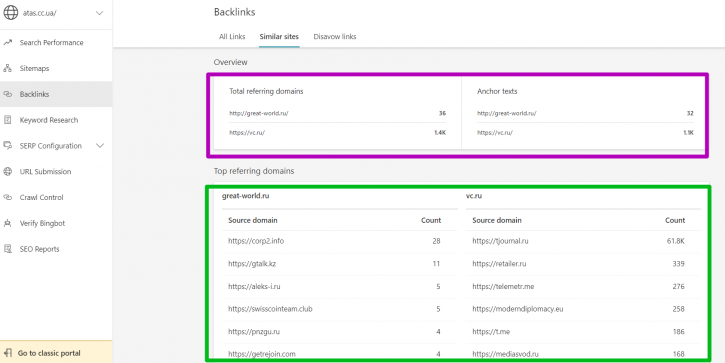Click https://moderndiplomacy.eu source domain
The height and width of the screenshot is (363, 725).
(518, 308)
